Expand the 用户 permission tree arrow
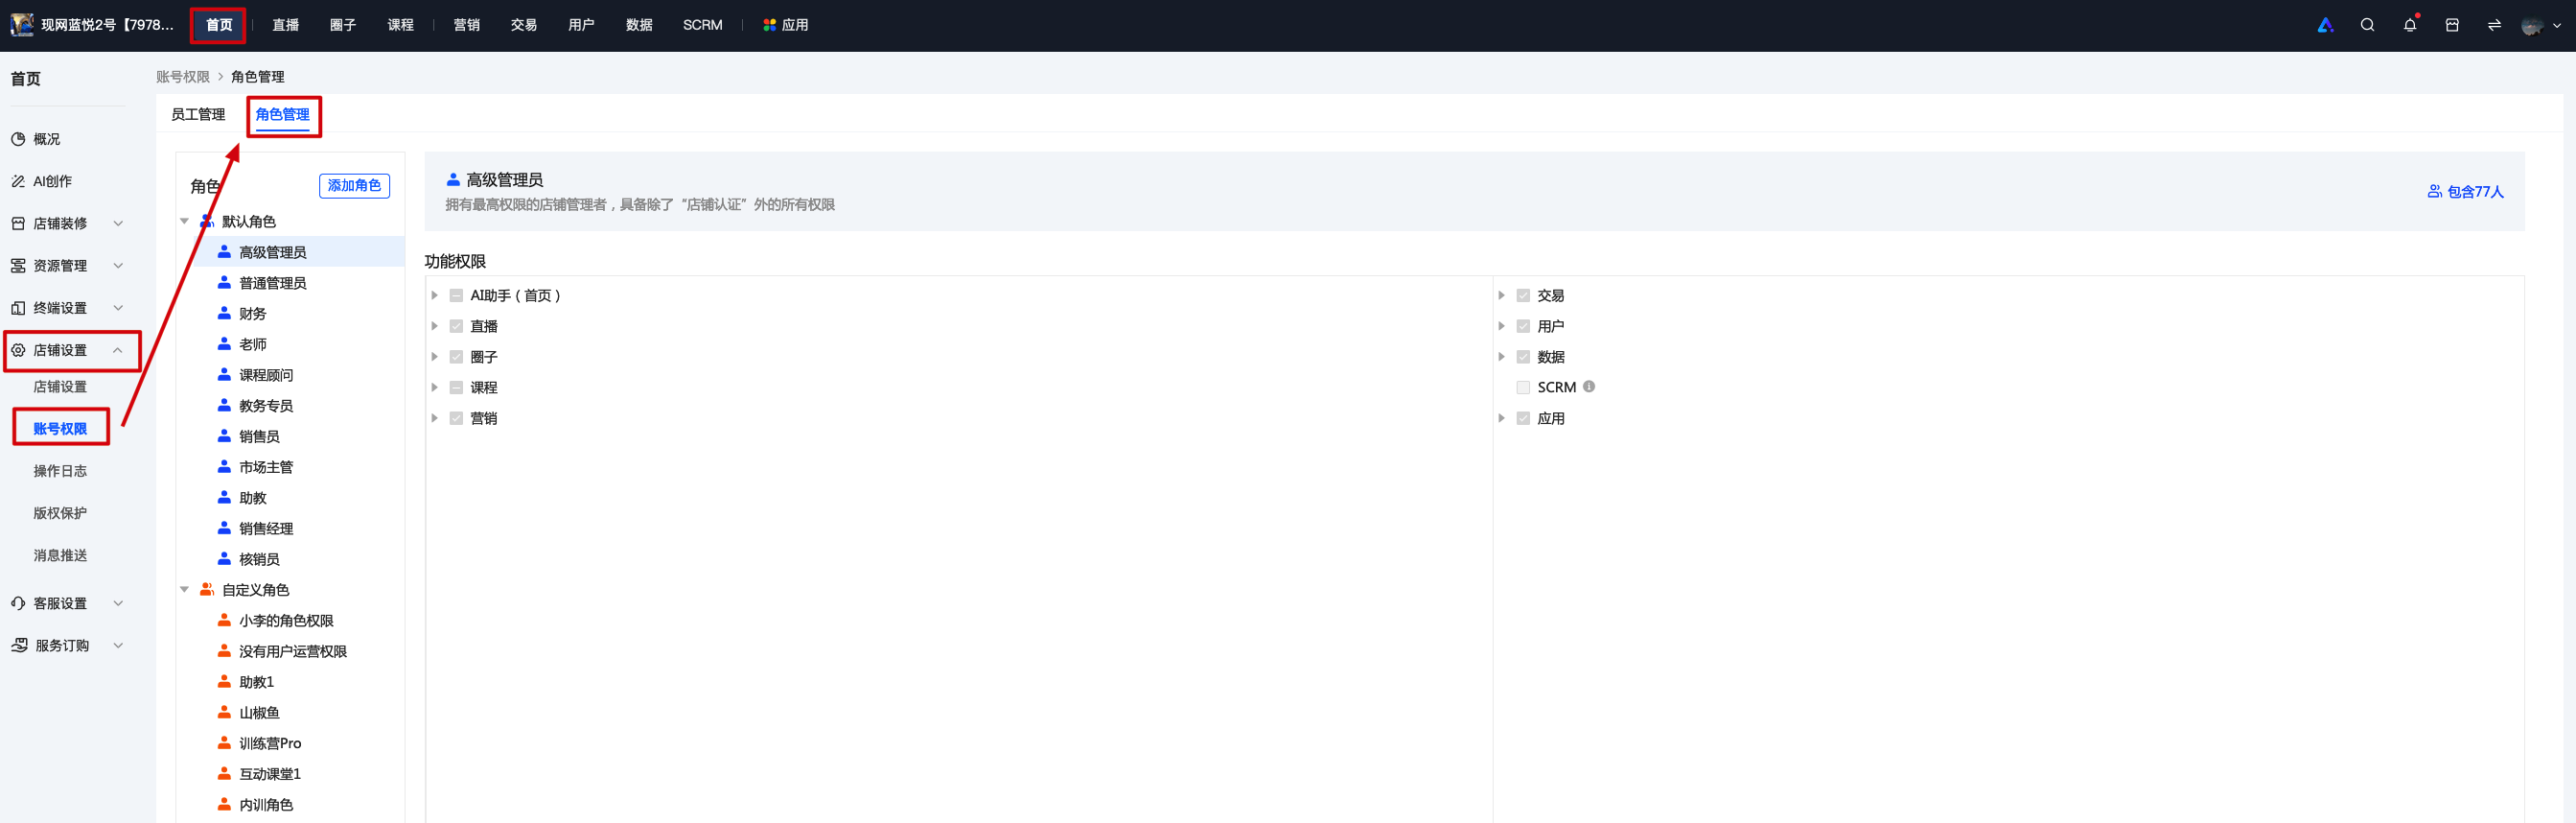Image resolution: width=2576 pixels, height=823 pixels. click(1501, 326)
